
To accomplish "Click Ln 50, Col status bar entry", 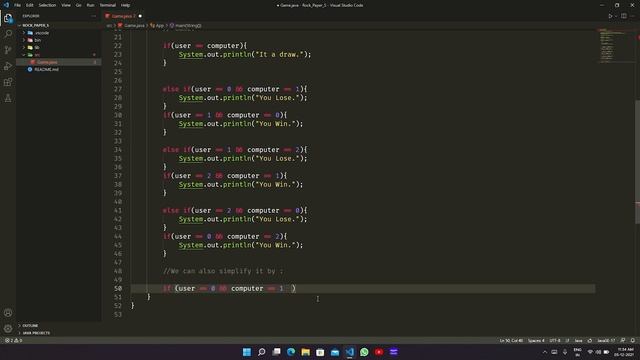I will pos(511,340).
